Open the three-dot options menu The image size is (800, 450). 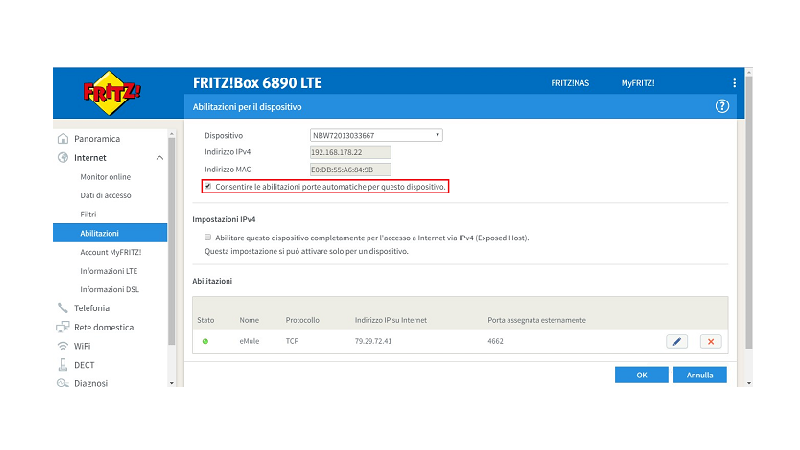734,83
